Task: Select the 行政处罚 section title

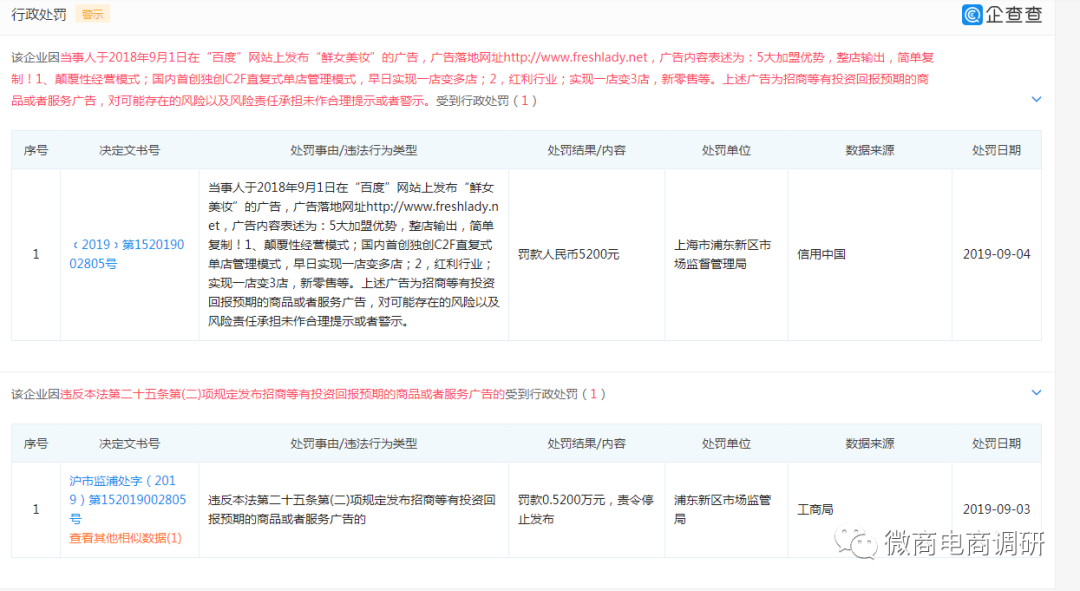Action: tap(37, 14)
